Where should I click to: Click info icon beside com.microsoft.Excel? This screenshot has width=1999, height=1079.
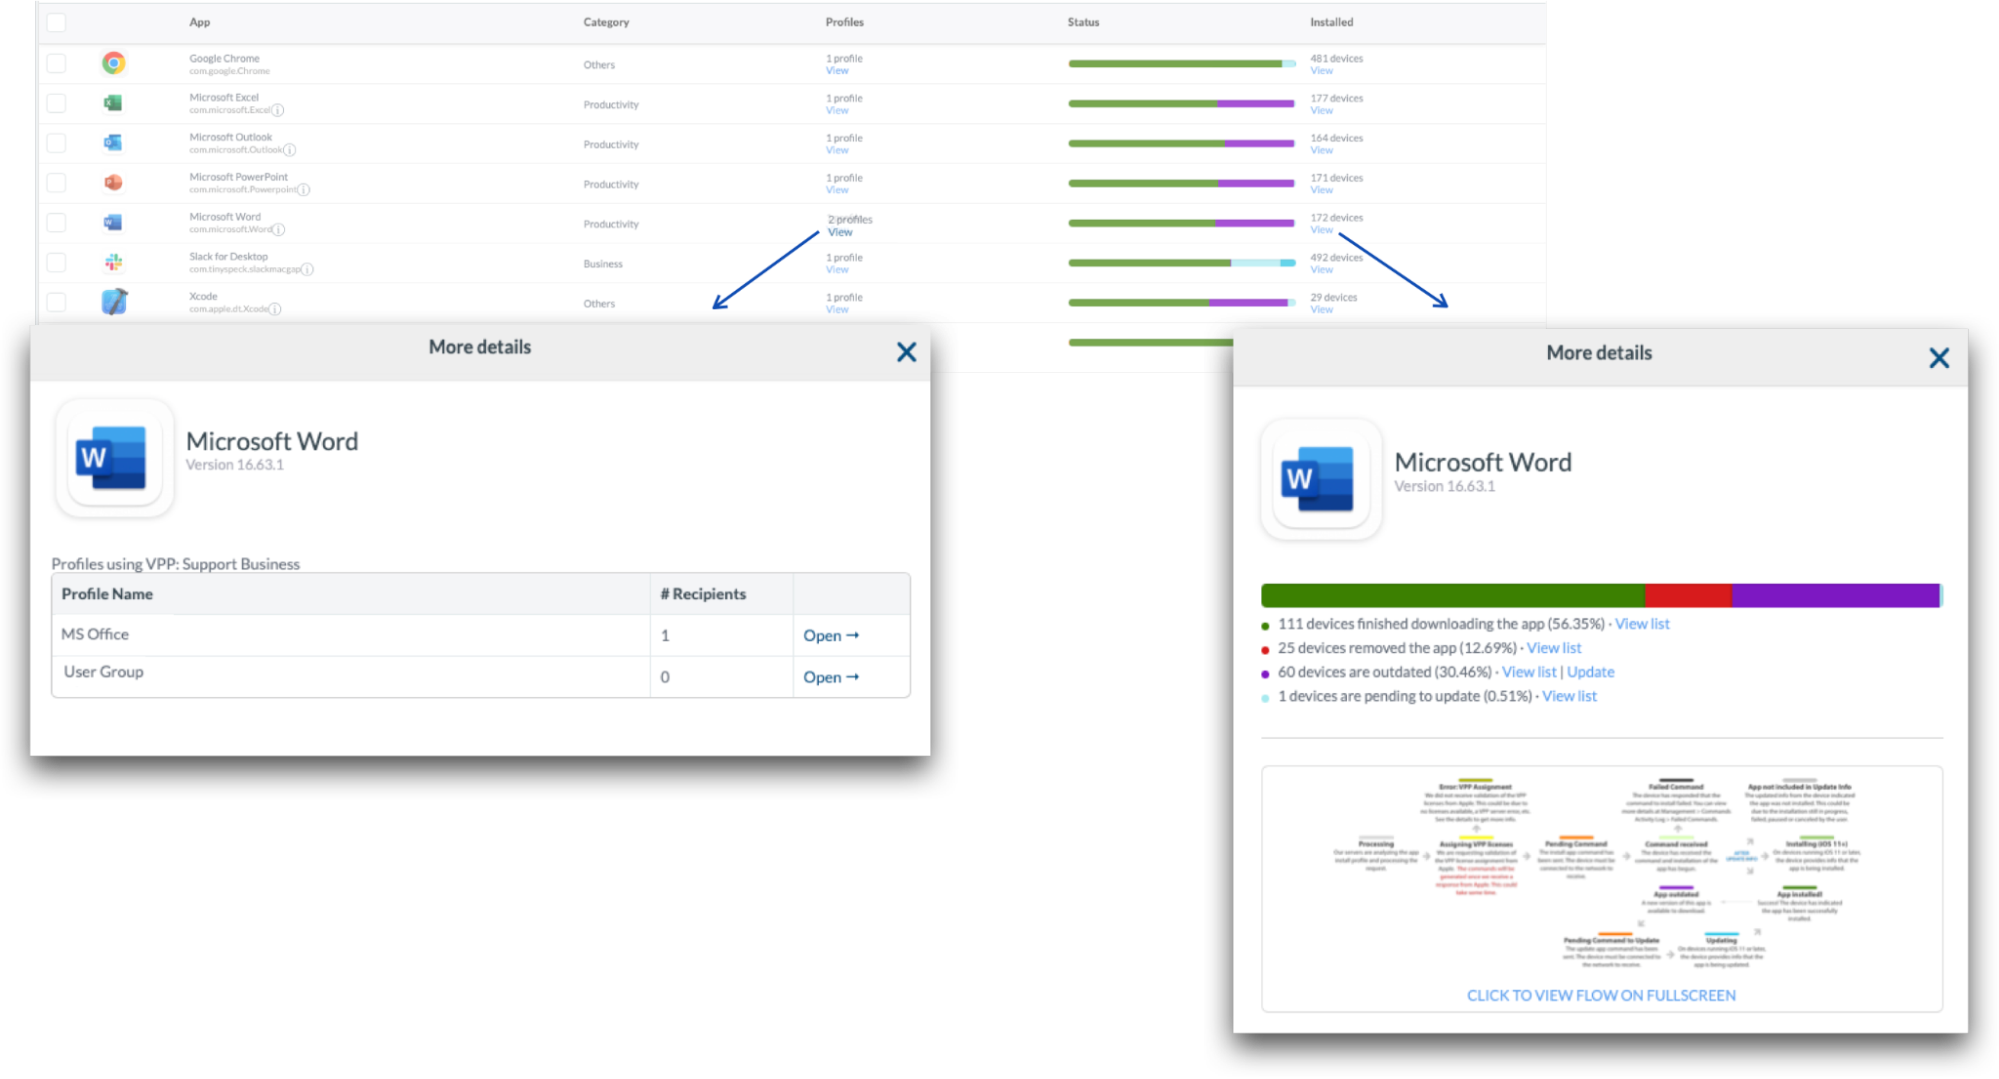(x=278, y=110)
